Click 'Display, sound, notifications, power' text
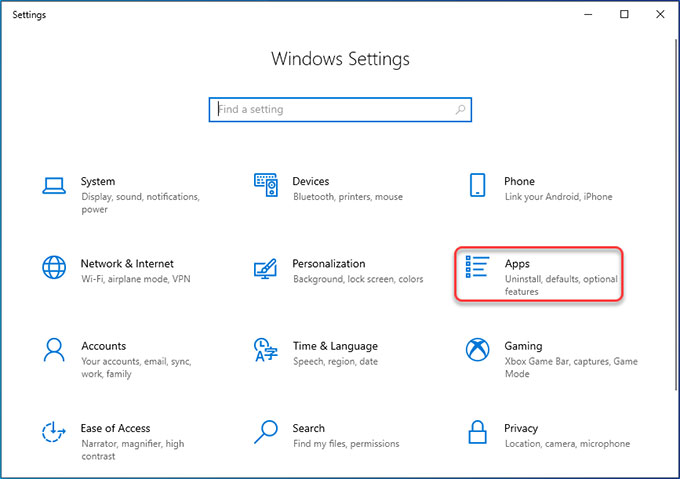The image size is (680, 479). [x=141, y=203]
